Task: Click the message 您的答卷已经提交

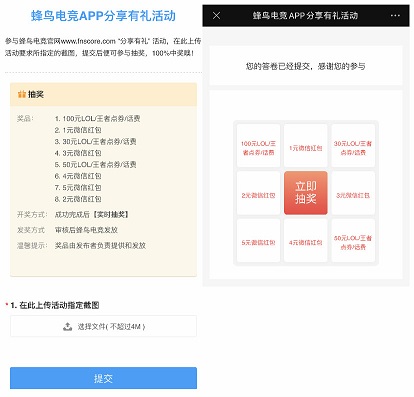Action: click(278, 66)
